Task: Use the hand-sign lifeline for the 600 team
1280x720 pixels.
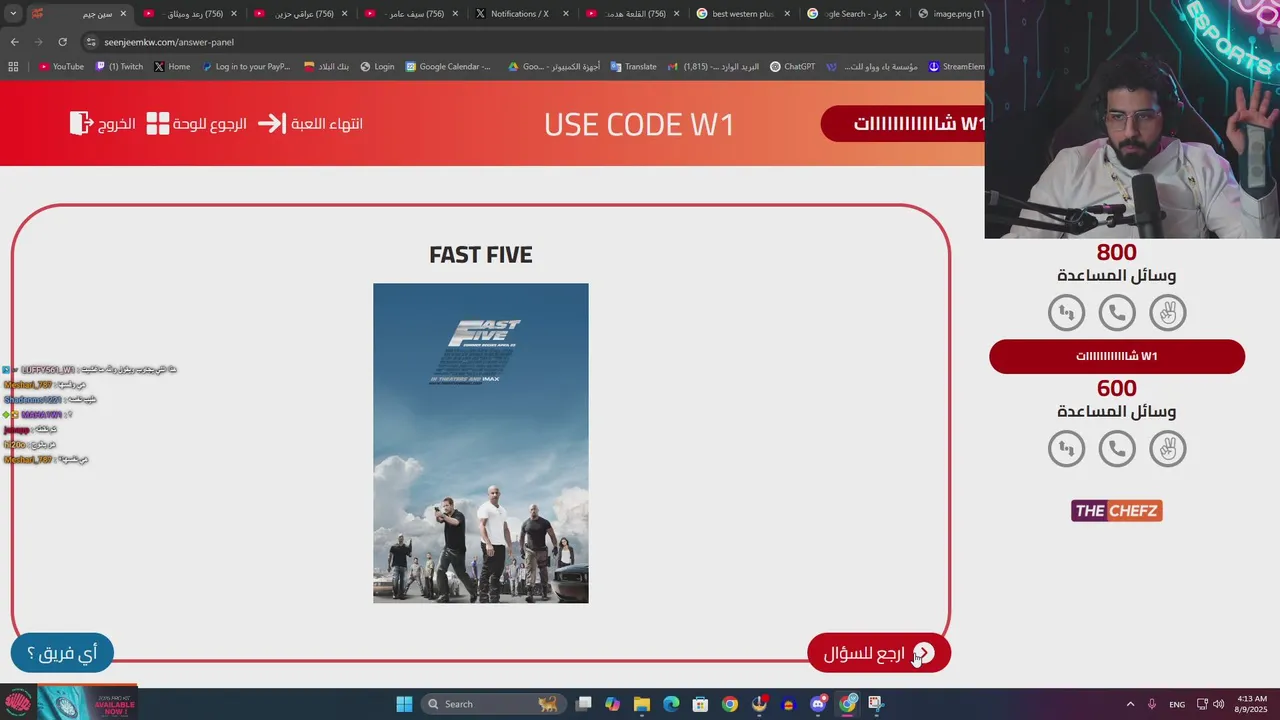Action: point(1167,449)
